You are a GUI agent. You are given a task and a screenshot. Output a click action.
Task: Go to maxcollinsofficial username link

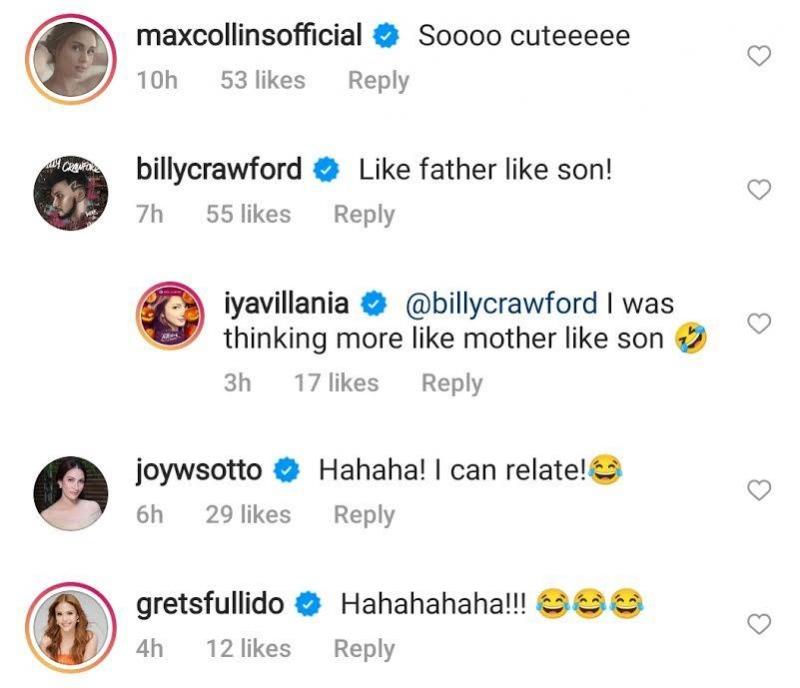pyautogui.click(x=249, y=37)
